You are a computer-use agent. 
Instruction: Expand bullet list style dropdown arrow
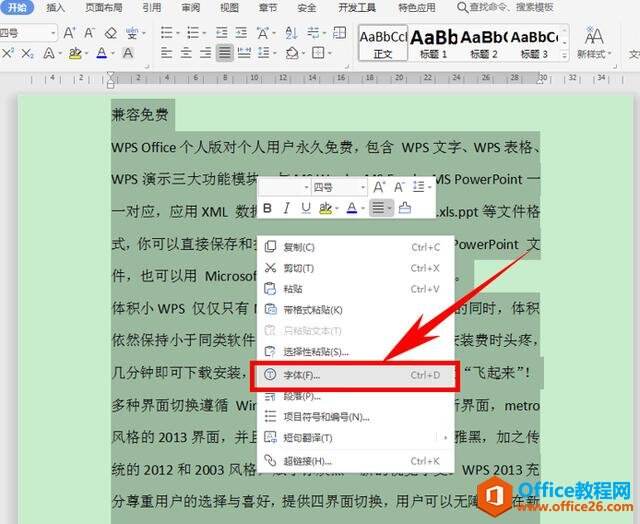pyautogui.click(x=178, y=33)
